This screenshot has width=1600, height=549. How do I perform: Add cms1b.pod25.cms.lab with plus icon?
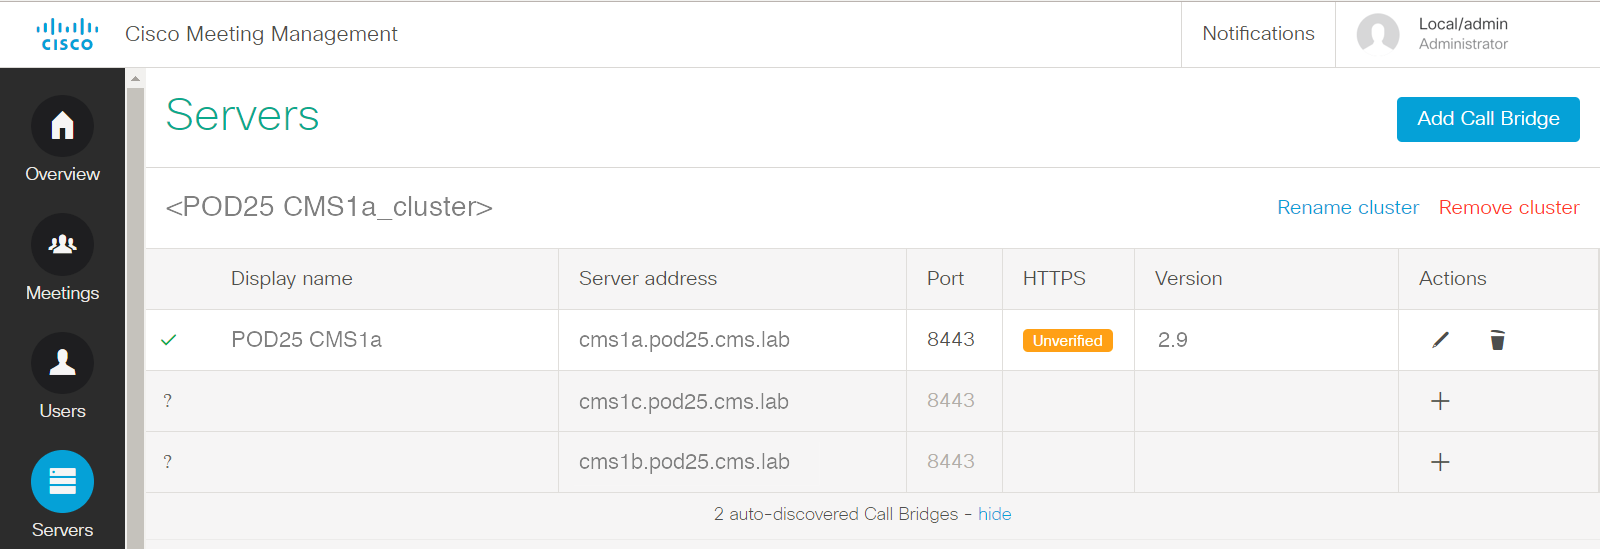(1440, 462)
